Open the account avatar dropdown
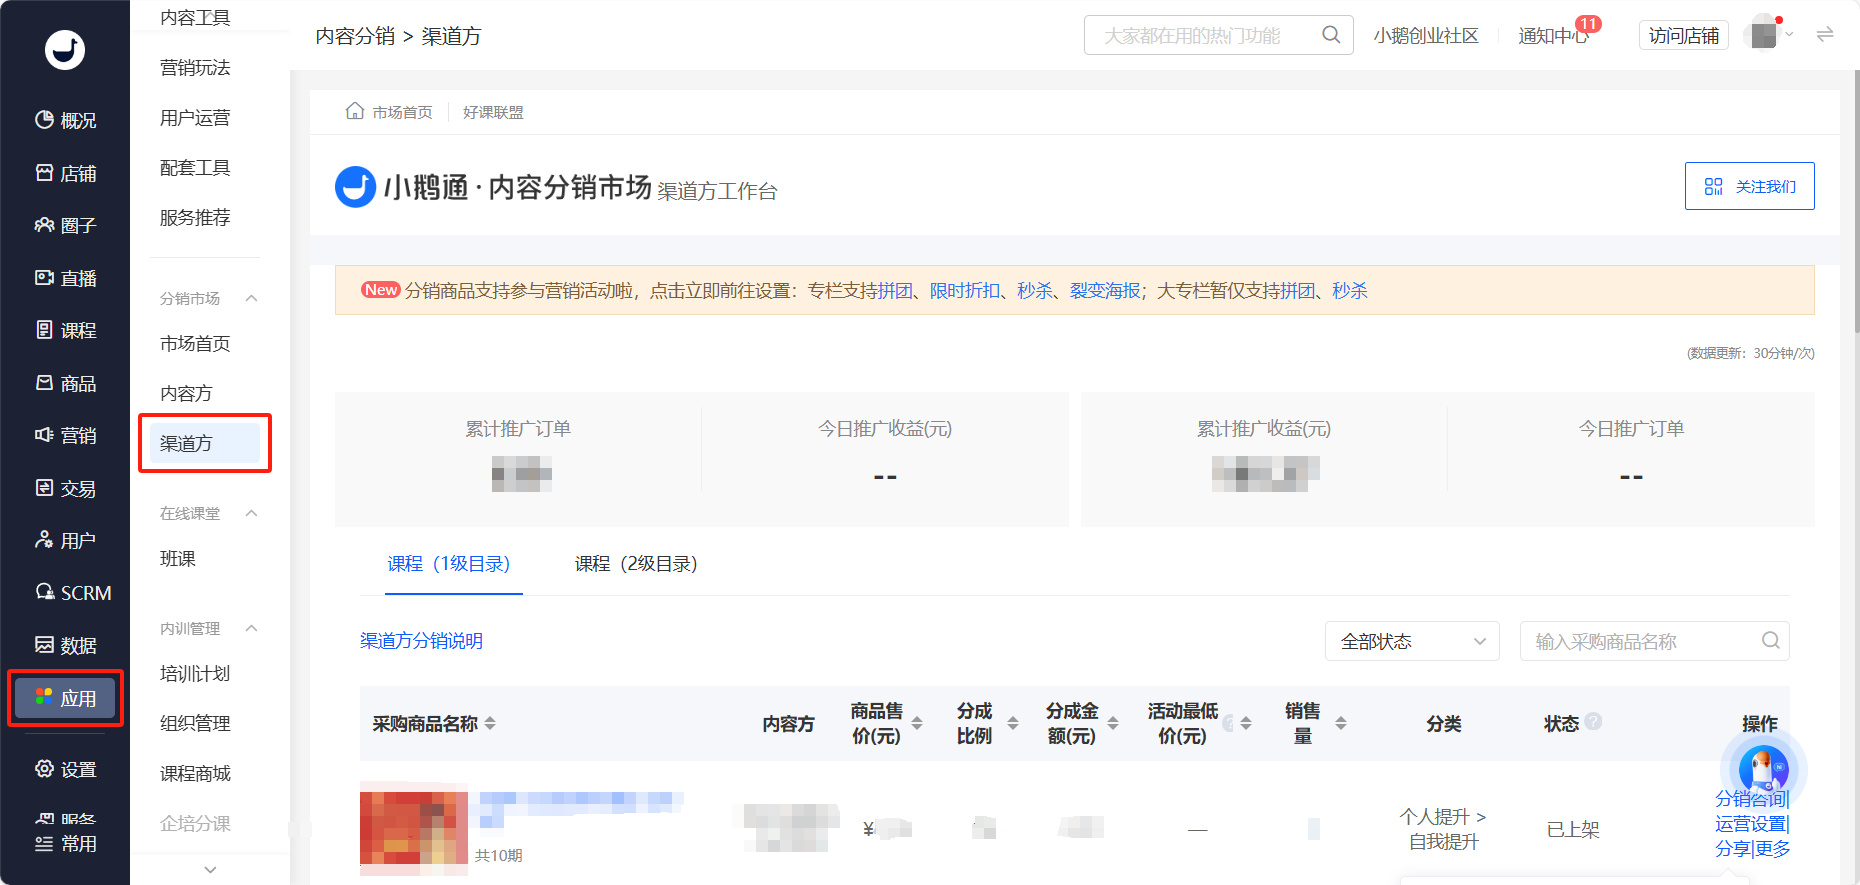1860x885 pixels. click(1768, 35)
